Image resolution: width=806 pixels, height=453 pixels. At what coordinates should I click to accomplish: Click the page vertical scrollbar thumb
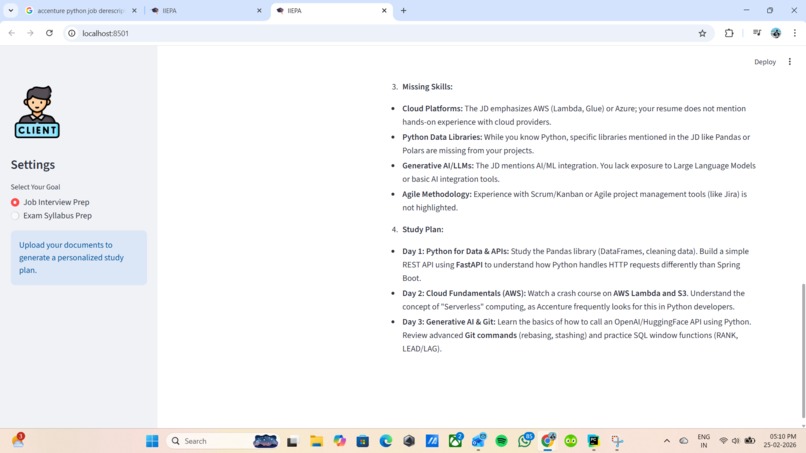803,351
